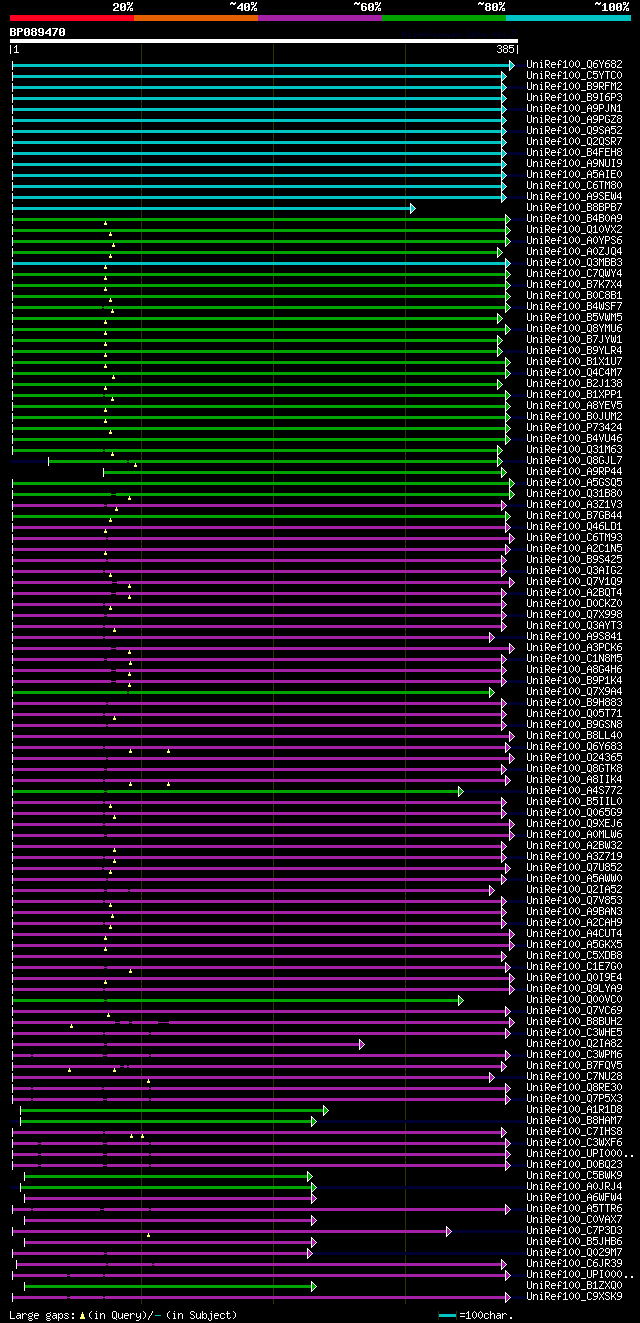Open hit UniRef100_B9I6P3
Image resolution: width=640 pixels, height=1323 pixels.
(575, 98)
